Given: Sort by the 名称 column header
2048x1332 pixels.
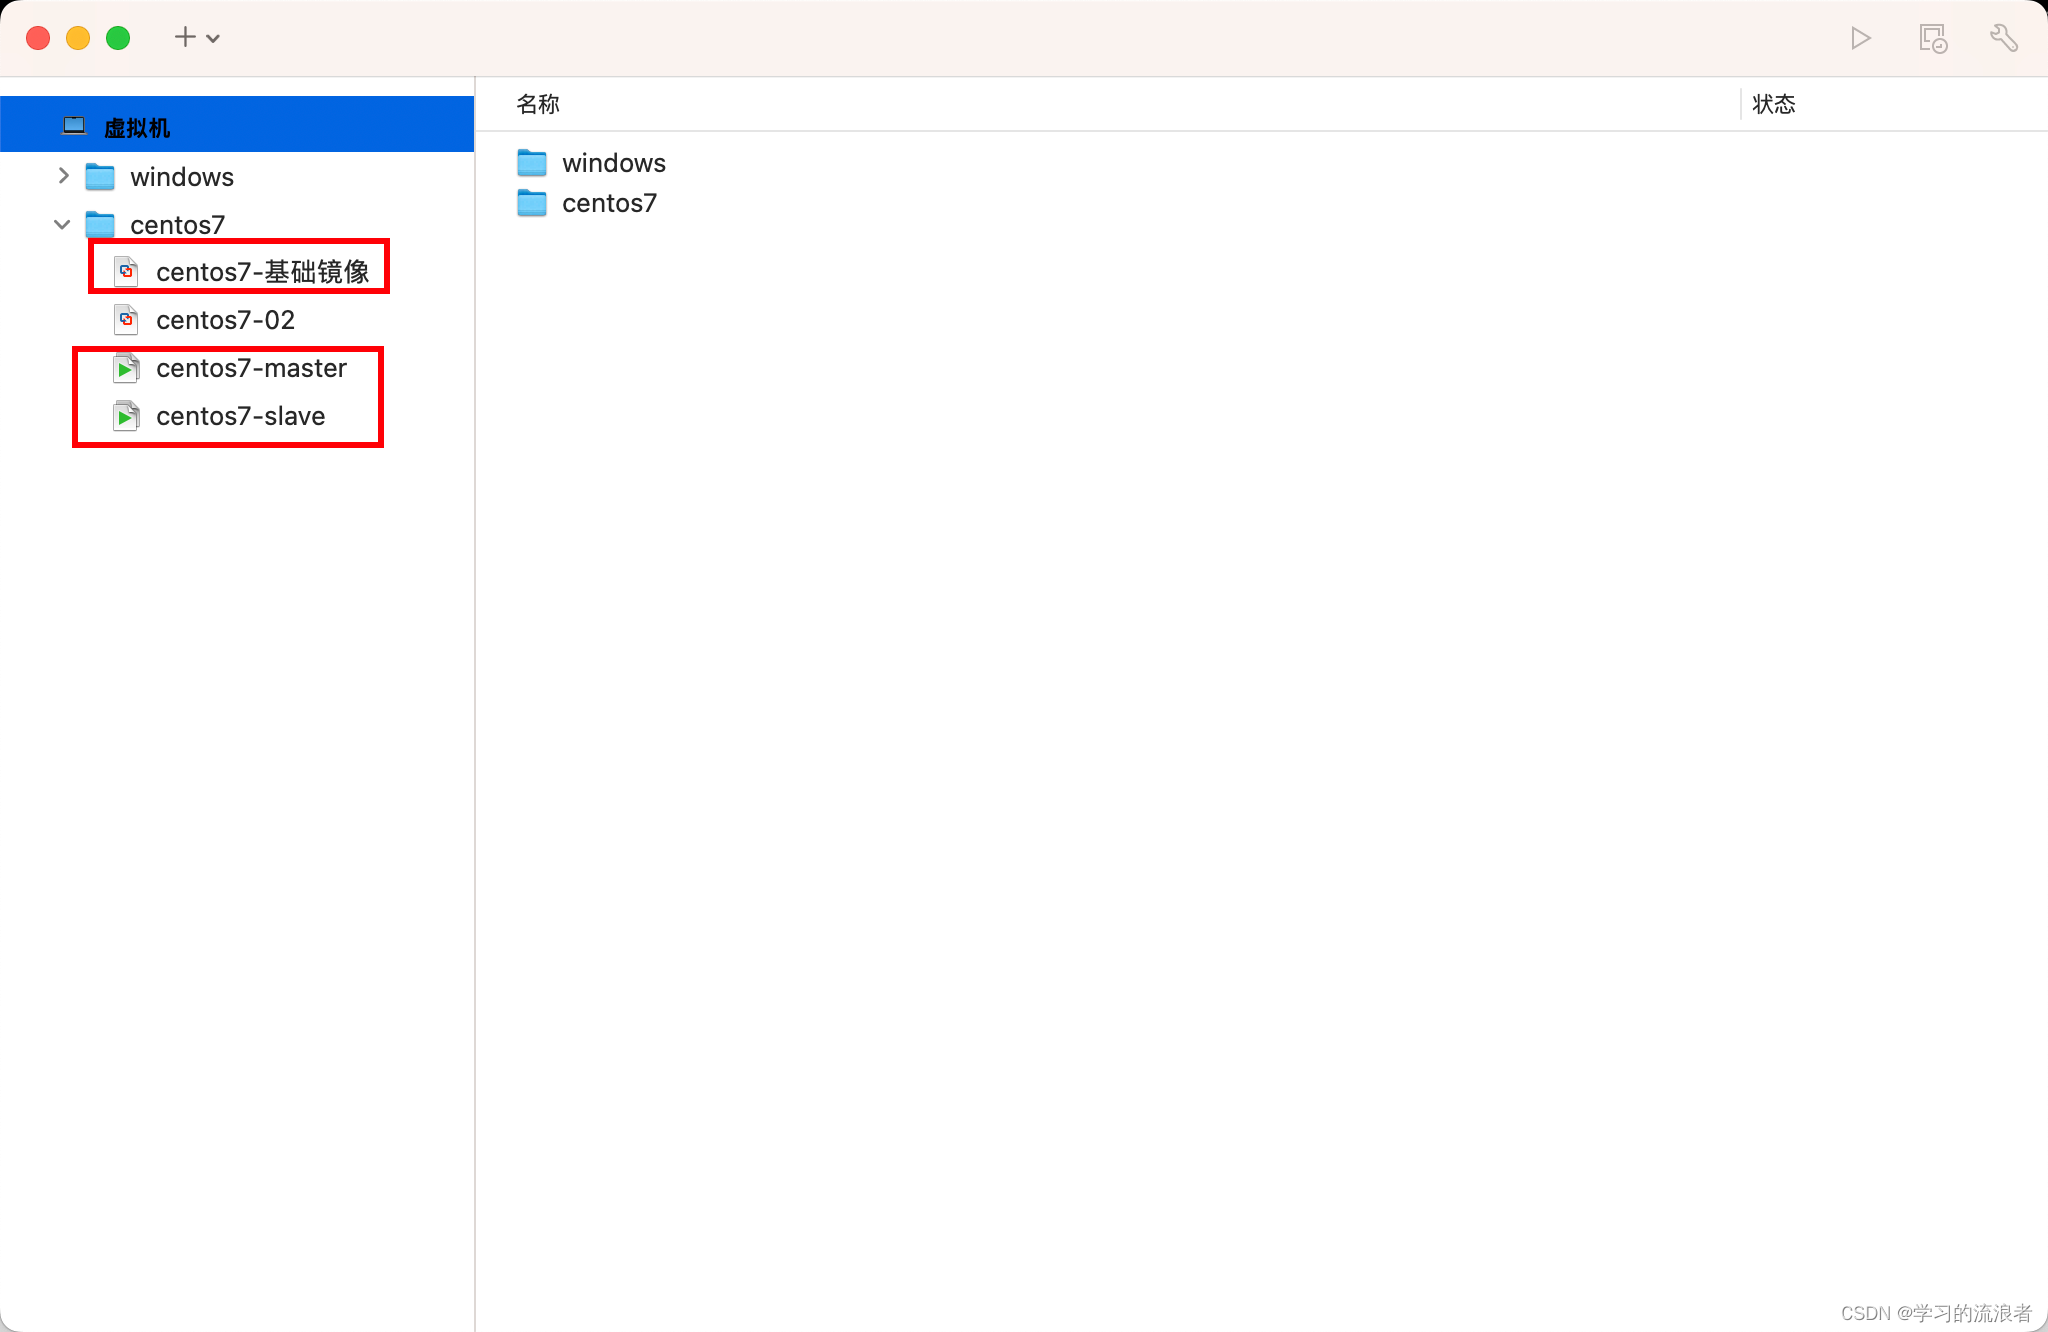Looking at the screenshot, I should [x=538, y=104].
